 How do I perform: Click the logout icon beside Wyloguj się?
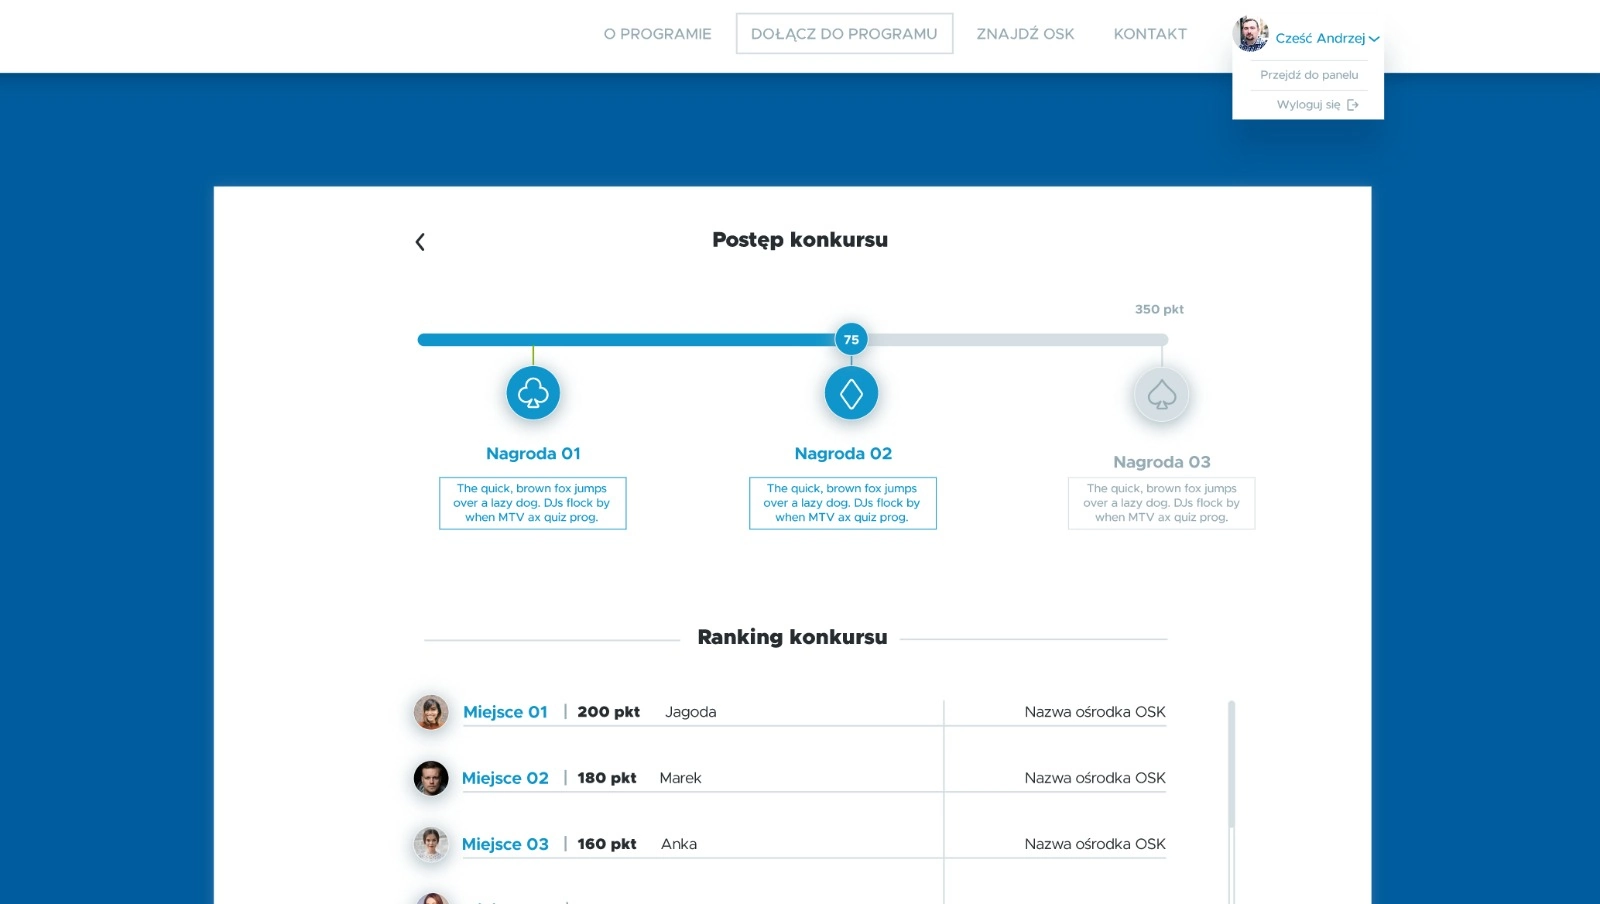click(1353, 105)
